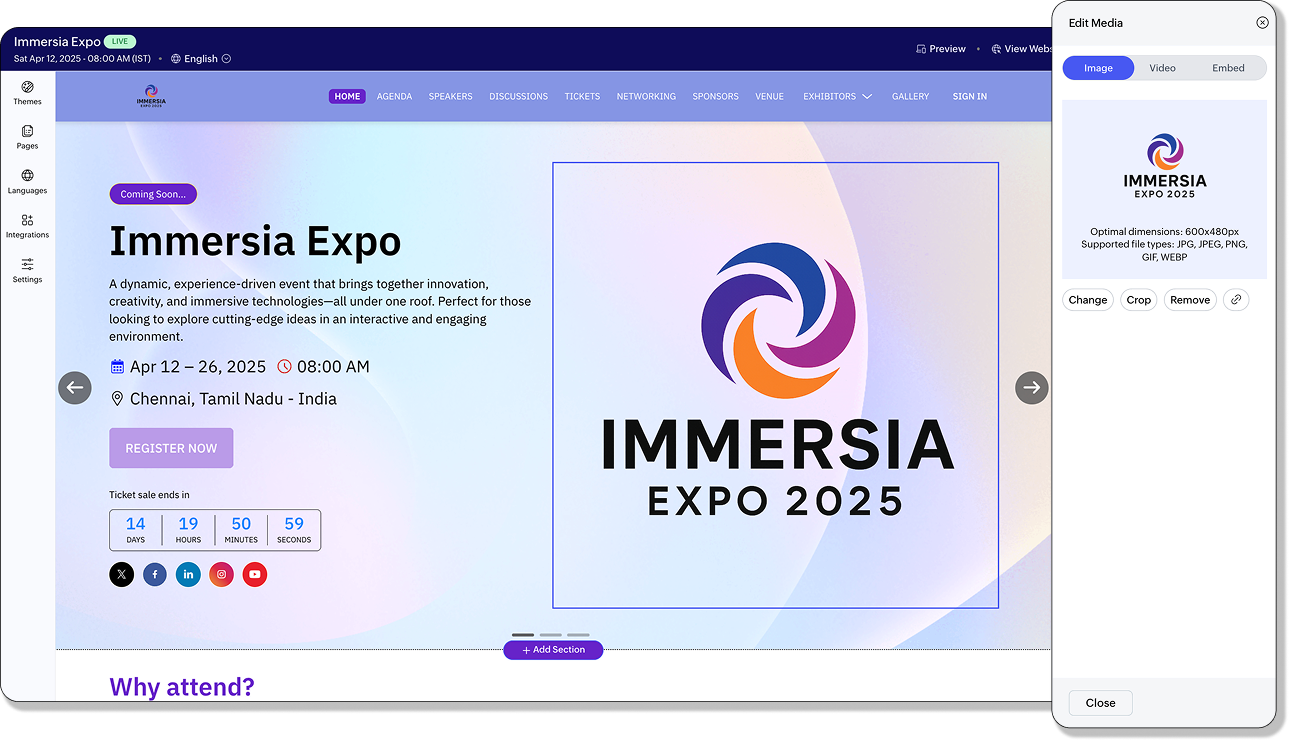Click the countdown timer box
Image resolution: width=1289 pixels, height=741 pixels.
click(x=215, y=530)
